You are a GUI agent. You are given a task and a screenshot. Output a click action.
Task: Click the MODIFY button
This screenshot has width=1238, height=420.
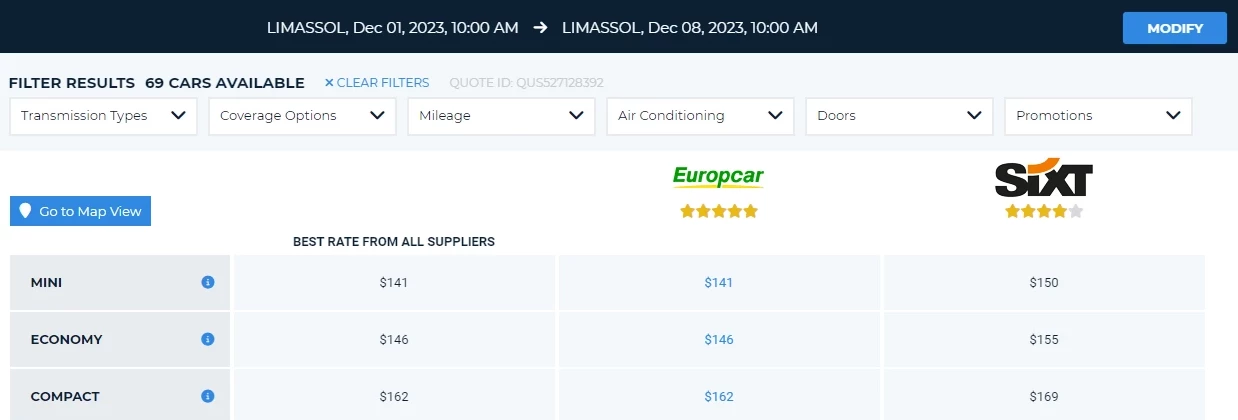[x=1175, y=28]
